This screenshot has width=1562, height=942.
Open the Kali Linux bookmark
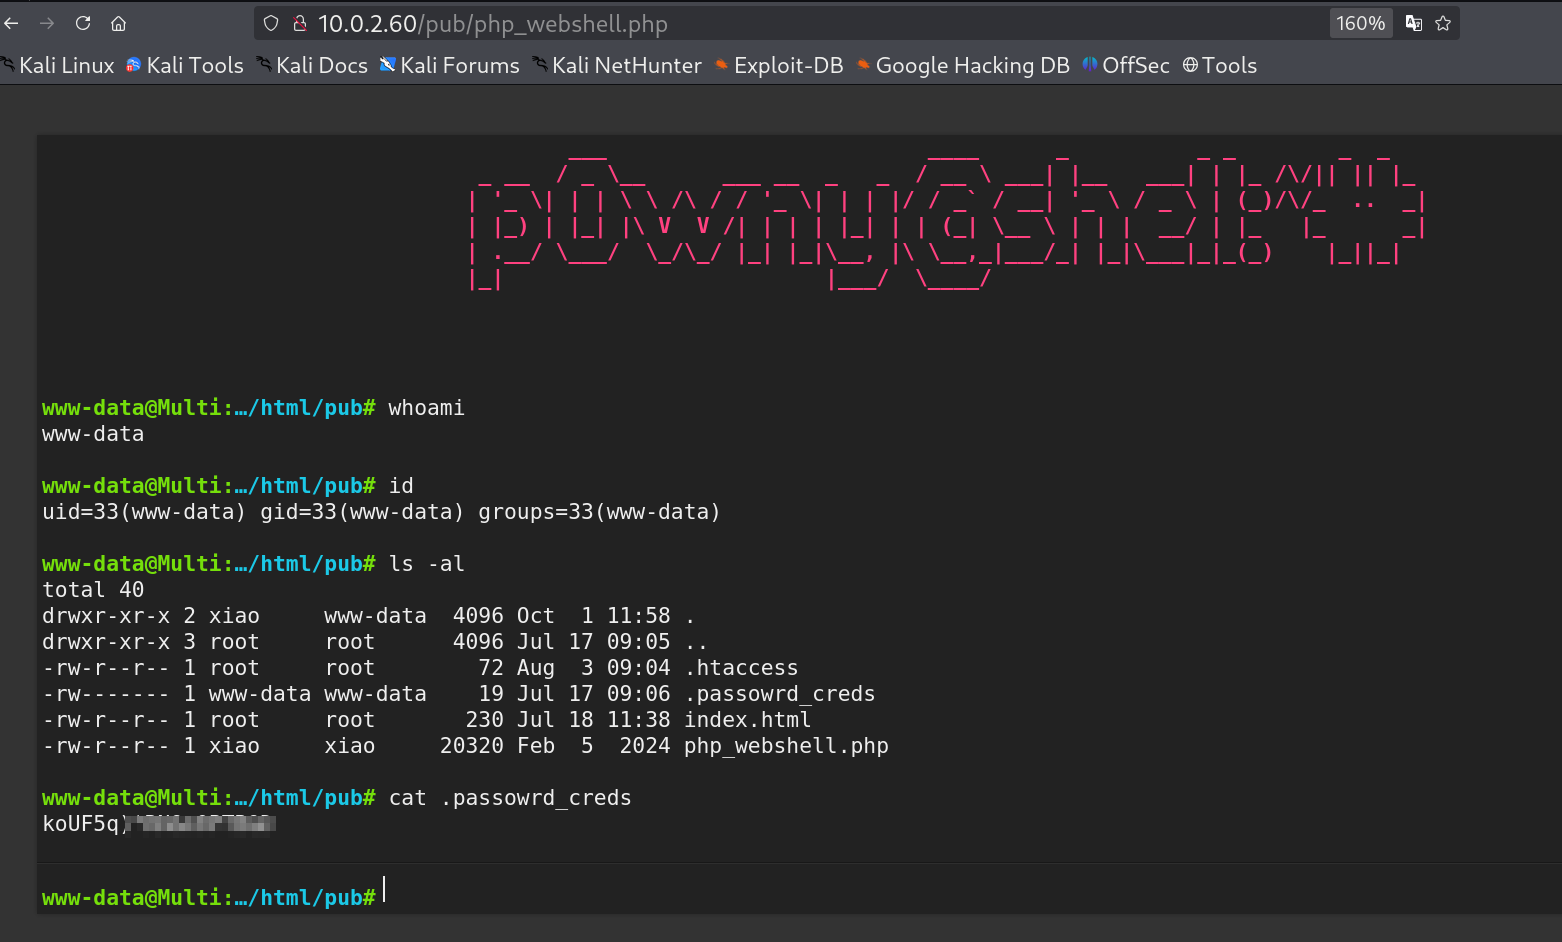click(x=58, y=65)
